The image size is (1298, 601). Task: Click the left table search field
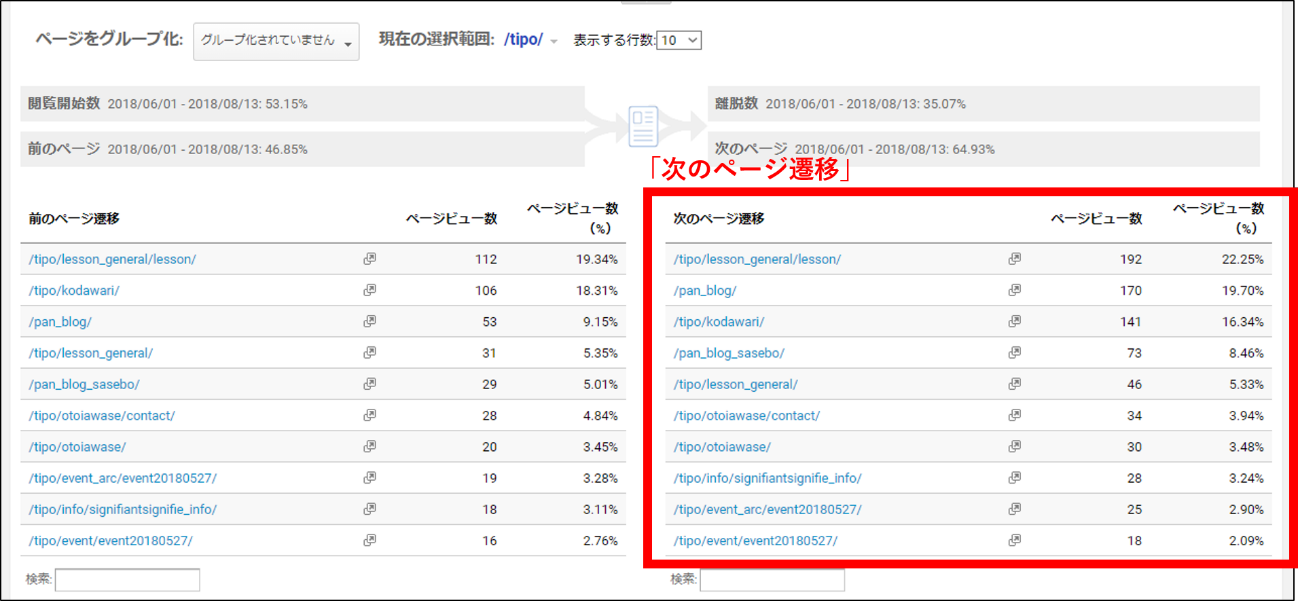(x=127, y=580)
